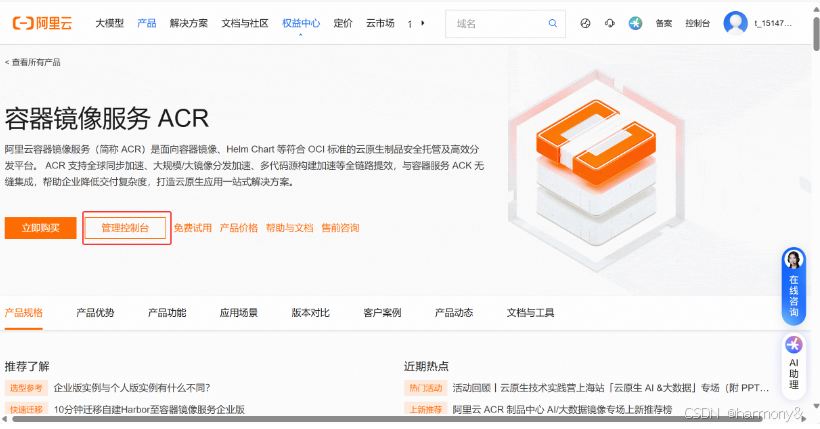This screenshot has width=820, height=429.
Task: Click the account name t_15147
Action: point(772,23)
